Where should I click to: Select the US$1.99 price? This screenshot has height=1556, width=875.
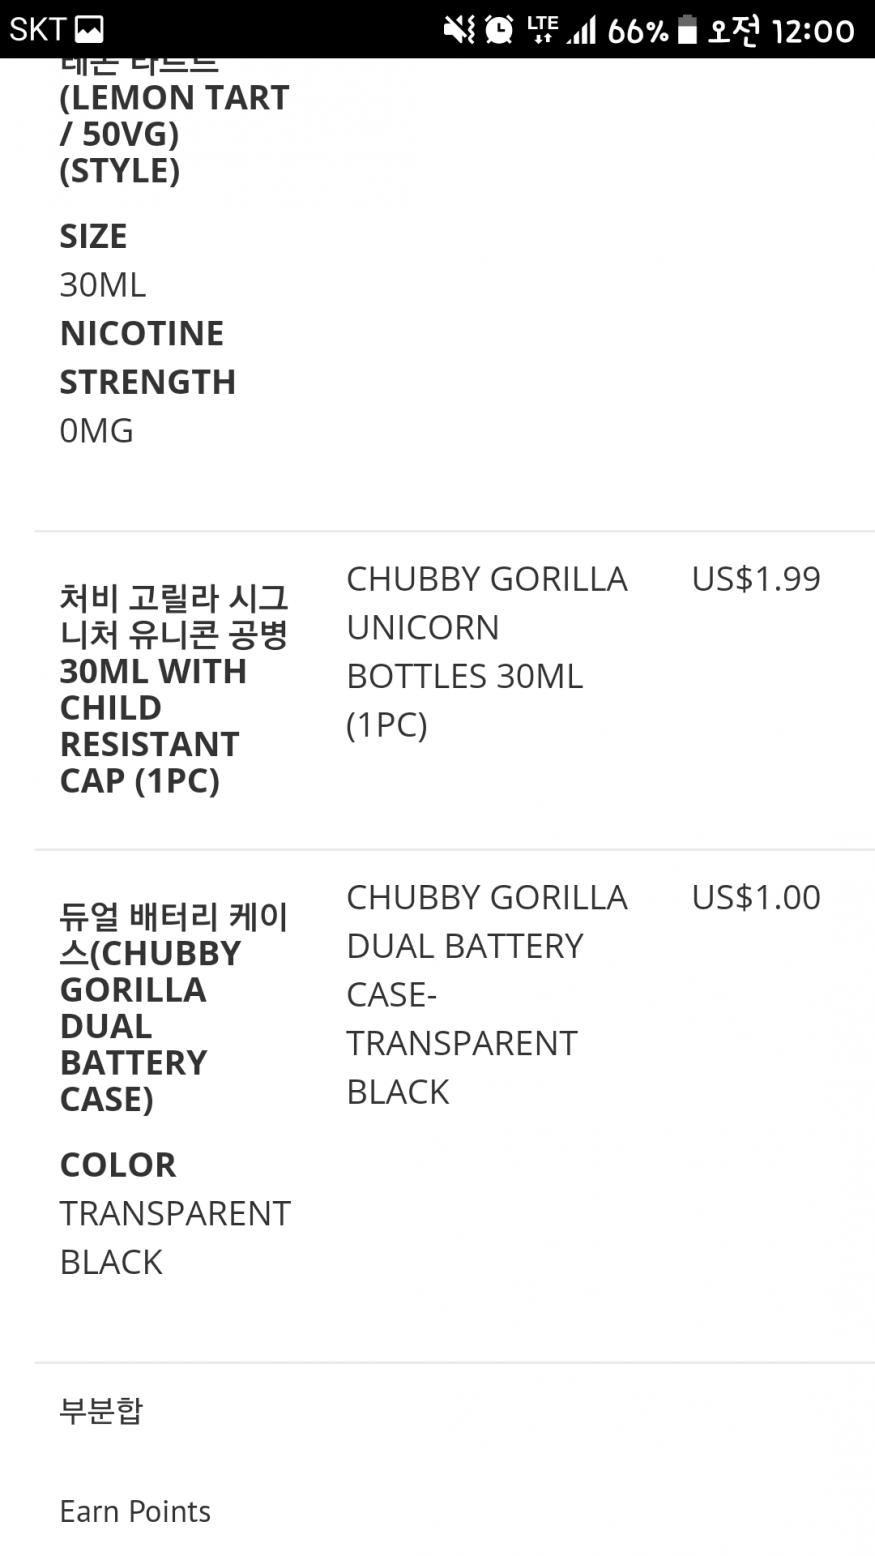click(x=756, y=579)
